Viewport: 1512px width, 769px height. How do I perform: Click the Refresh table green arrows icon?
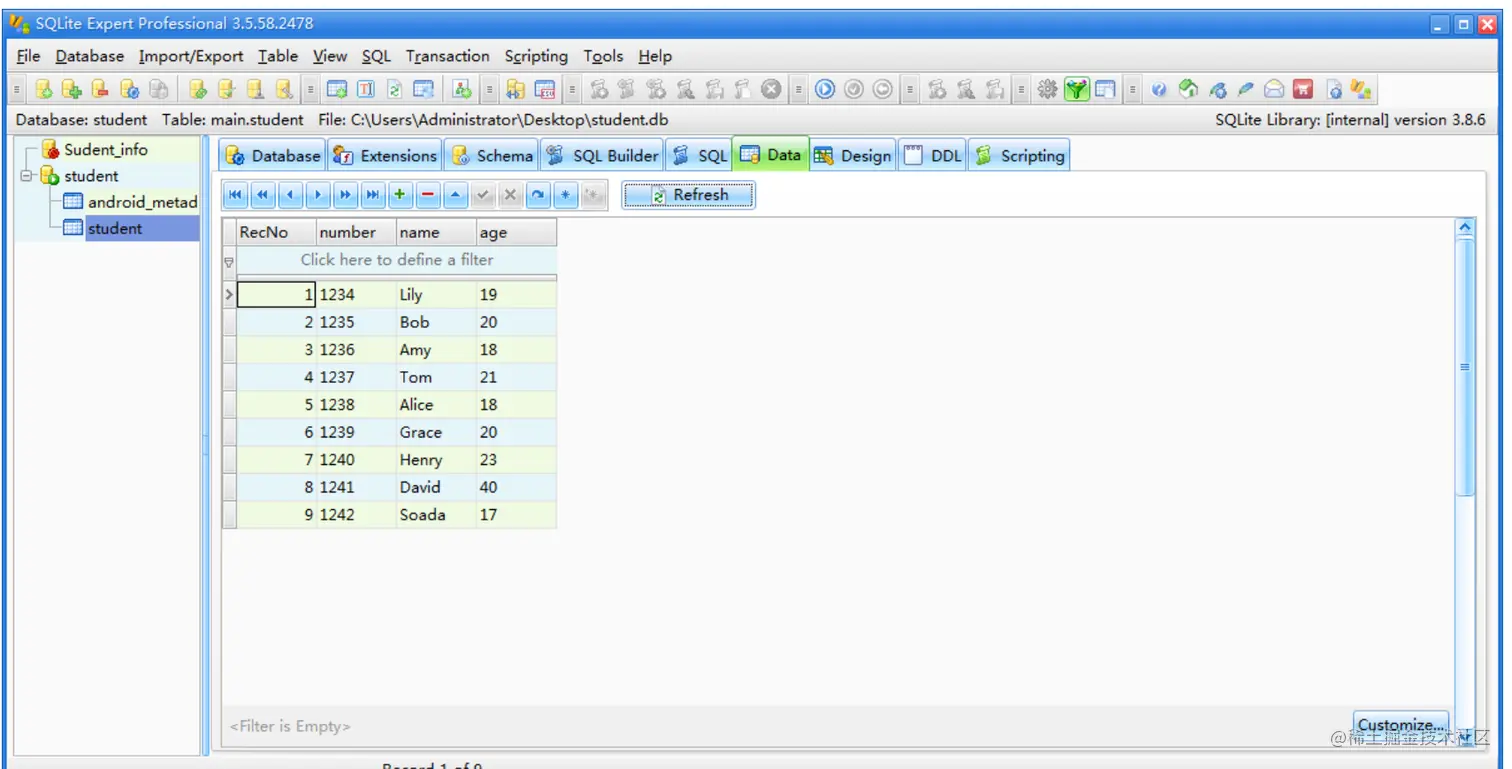[x=395, y=90]
